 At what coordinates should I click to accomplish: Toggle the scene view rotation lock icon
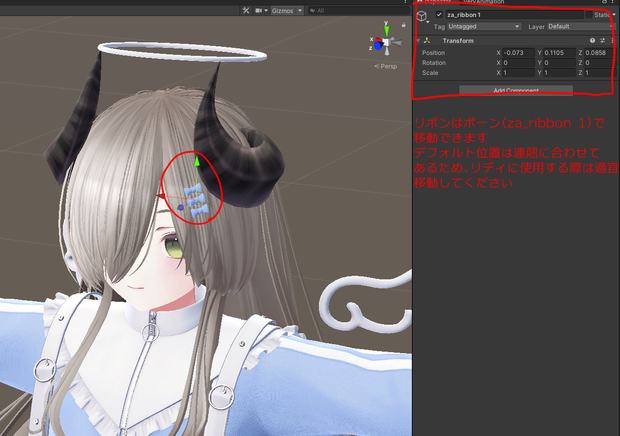[403, 25]
